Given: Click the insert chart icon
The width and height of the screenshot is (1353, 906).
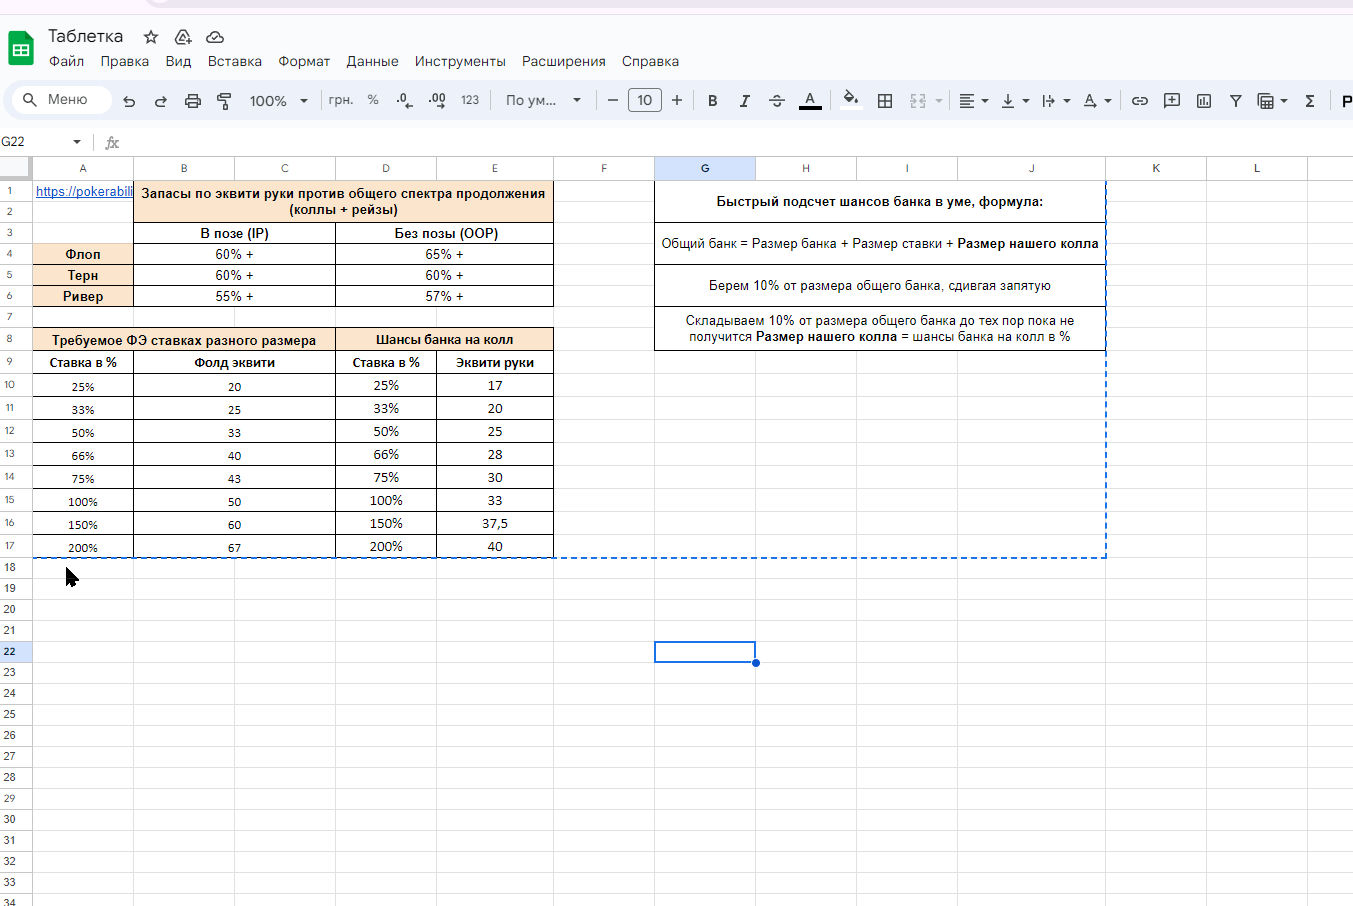Looking at the screenshot, I should click(x=1204, y=101).
